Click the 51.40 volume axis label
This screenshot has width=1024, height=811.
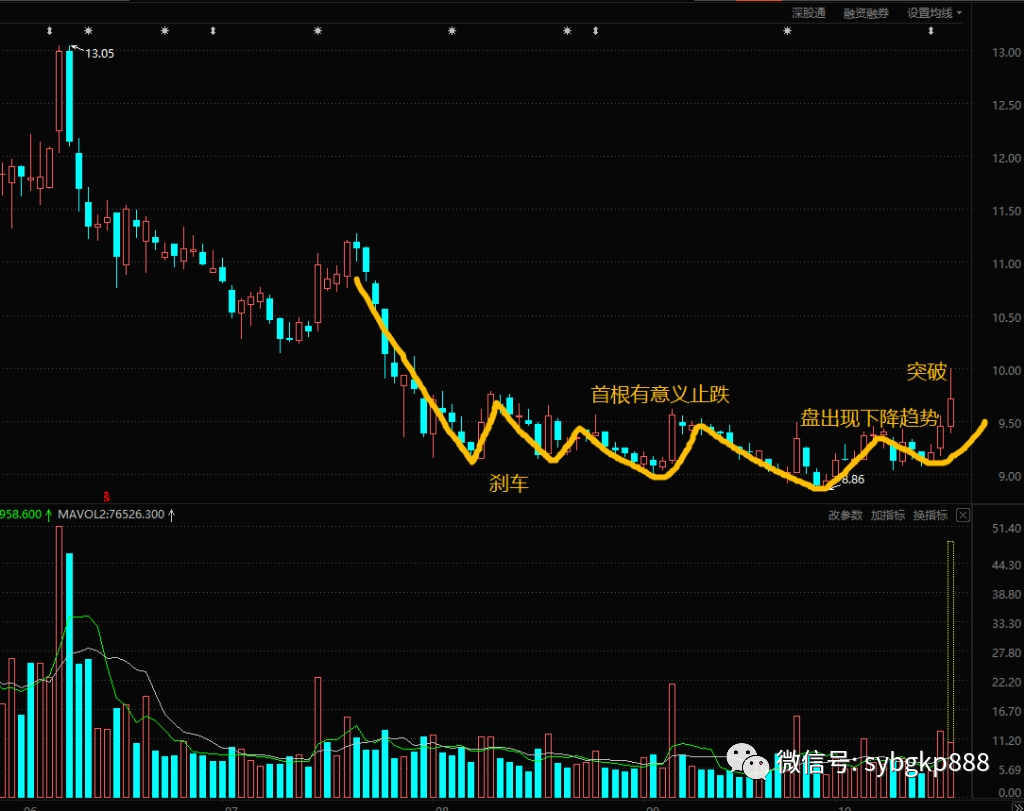1006,528
